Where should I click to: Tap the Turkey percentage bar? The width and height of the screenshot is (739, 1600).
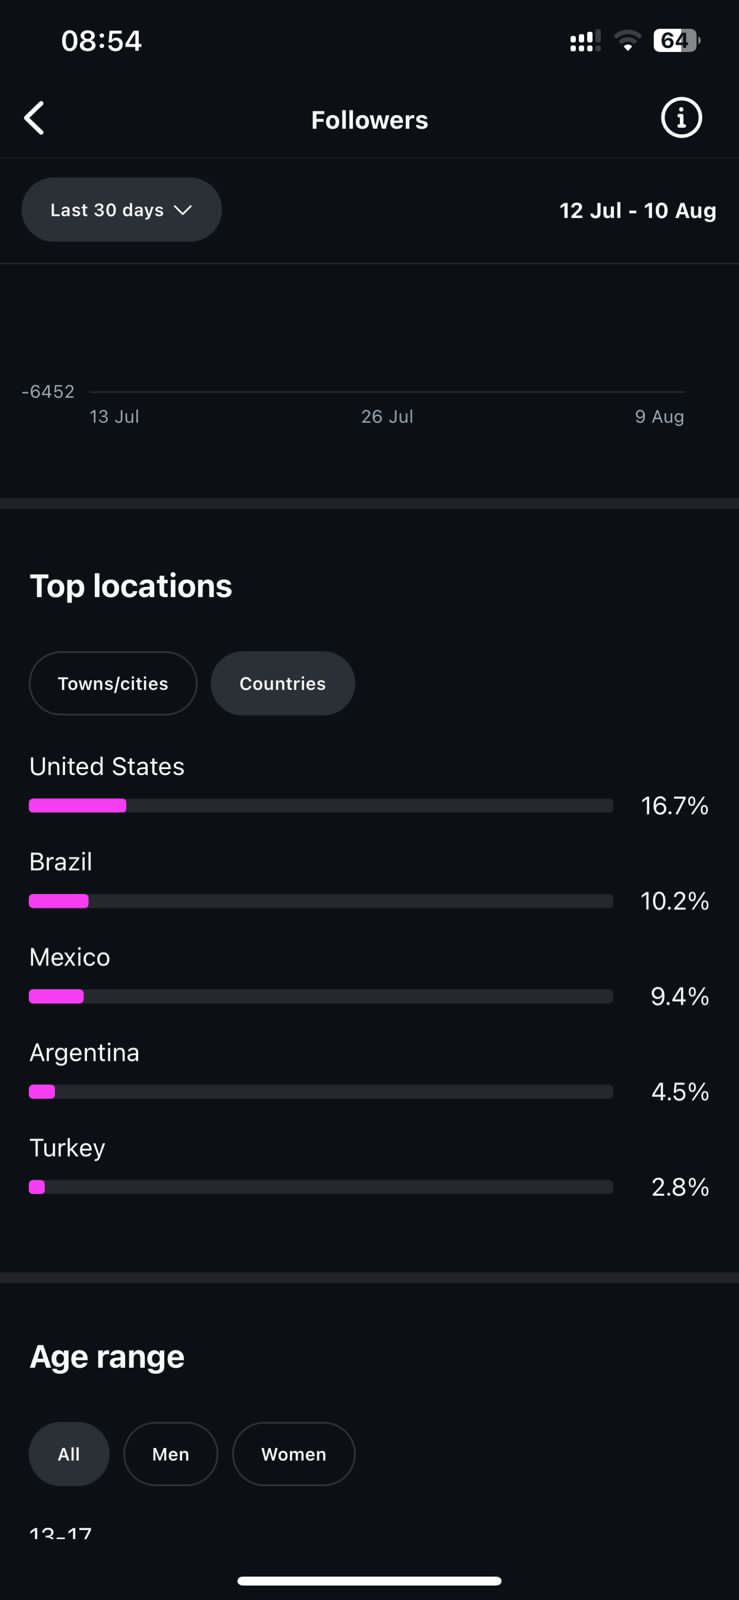[x=320, y=1187]
